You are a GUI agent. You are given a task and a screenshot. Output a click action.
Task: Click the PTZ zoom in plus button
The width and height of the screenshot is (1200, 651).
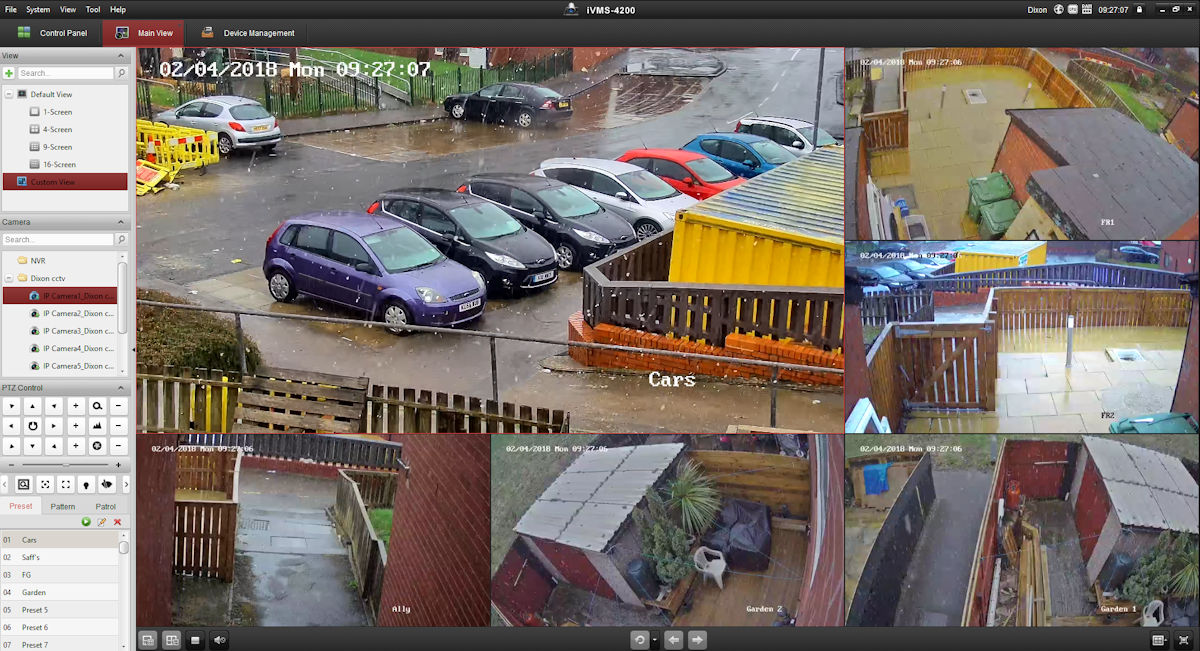coord(76,407)
